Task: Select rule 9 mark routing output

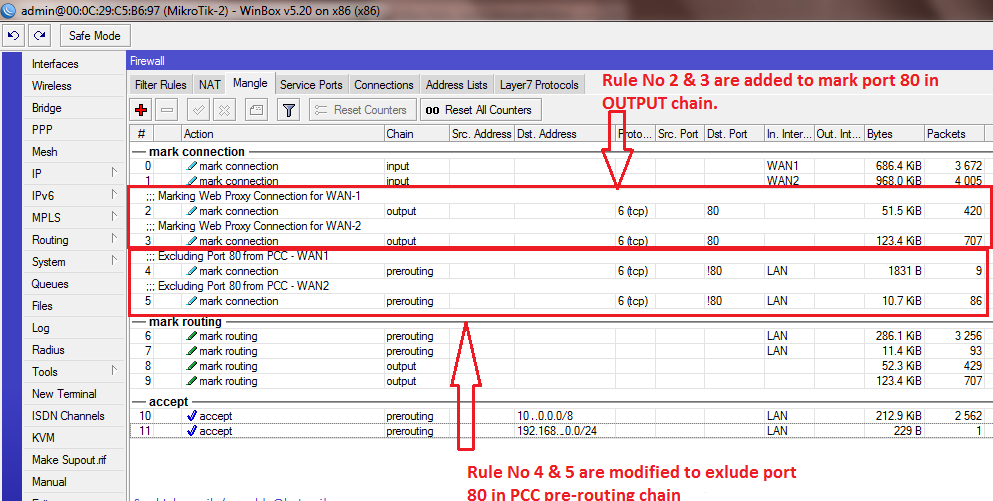Action: (559, 381)
